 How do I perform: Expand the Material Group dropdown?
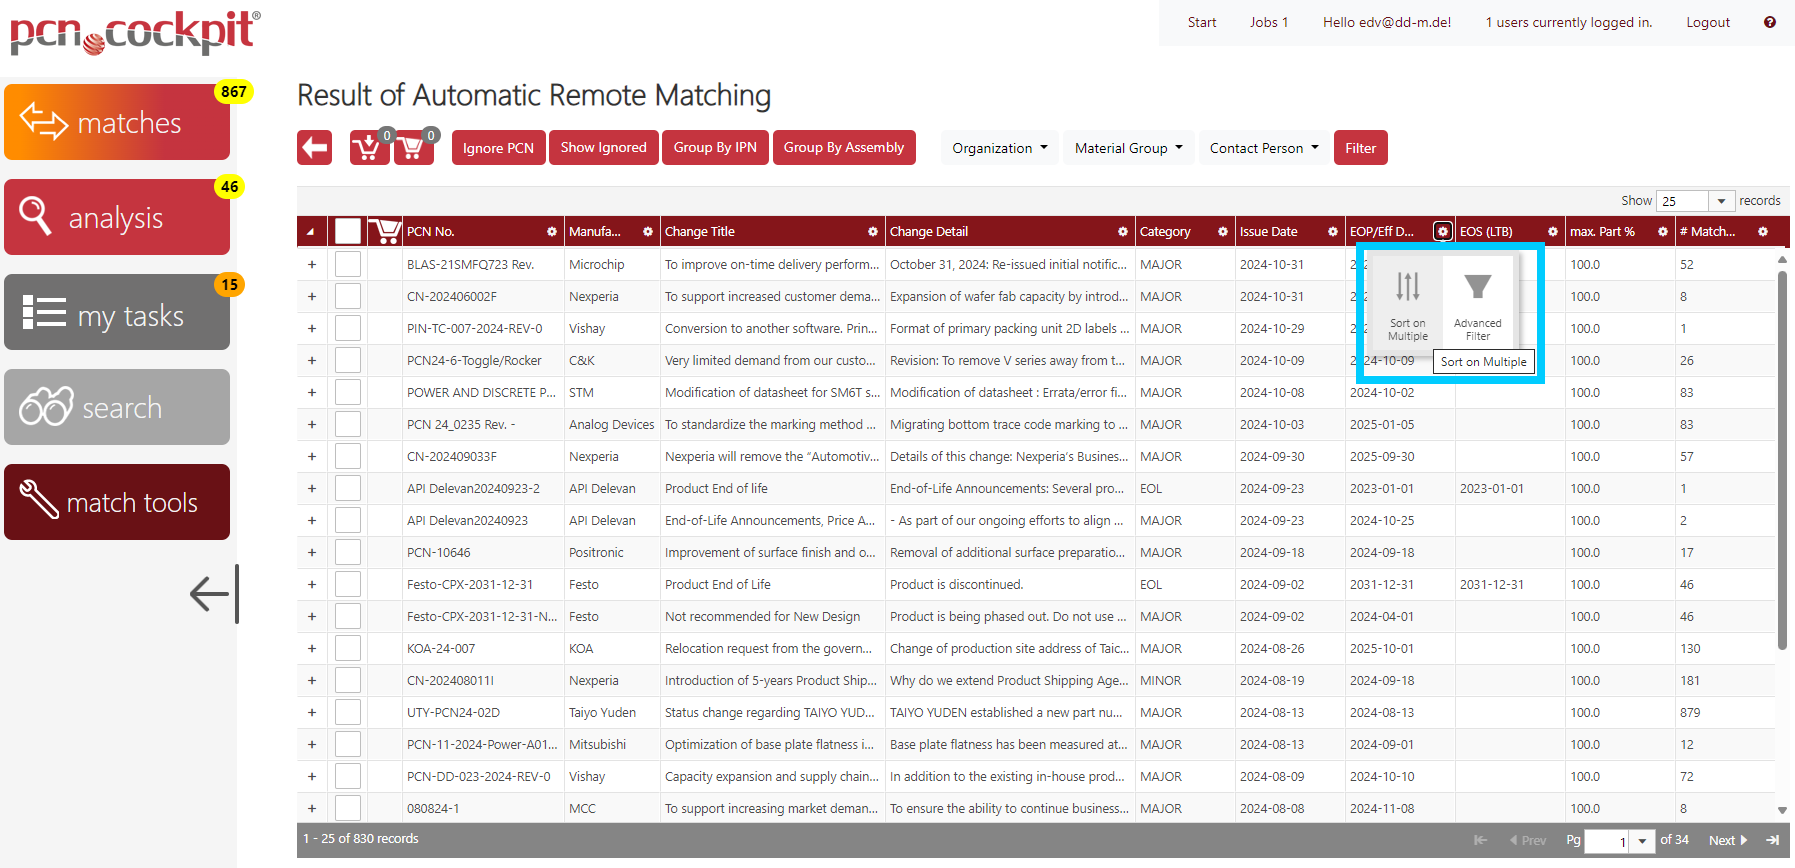click(1128, 148)
